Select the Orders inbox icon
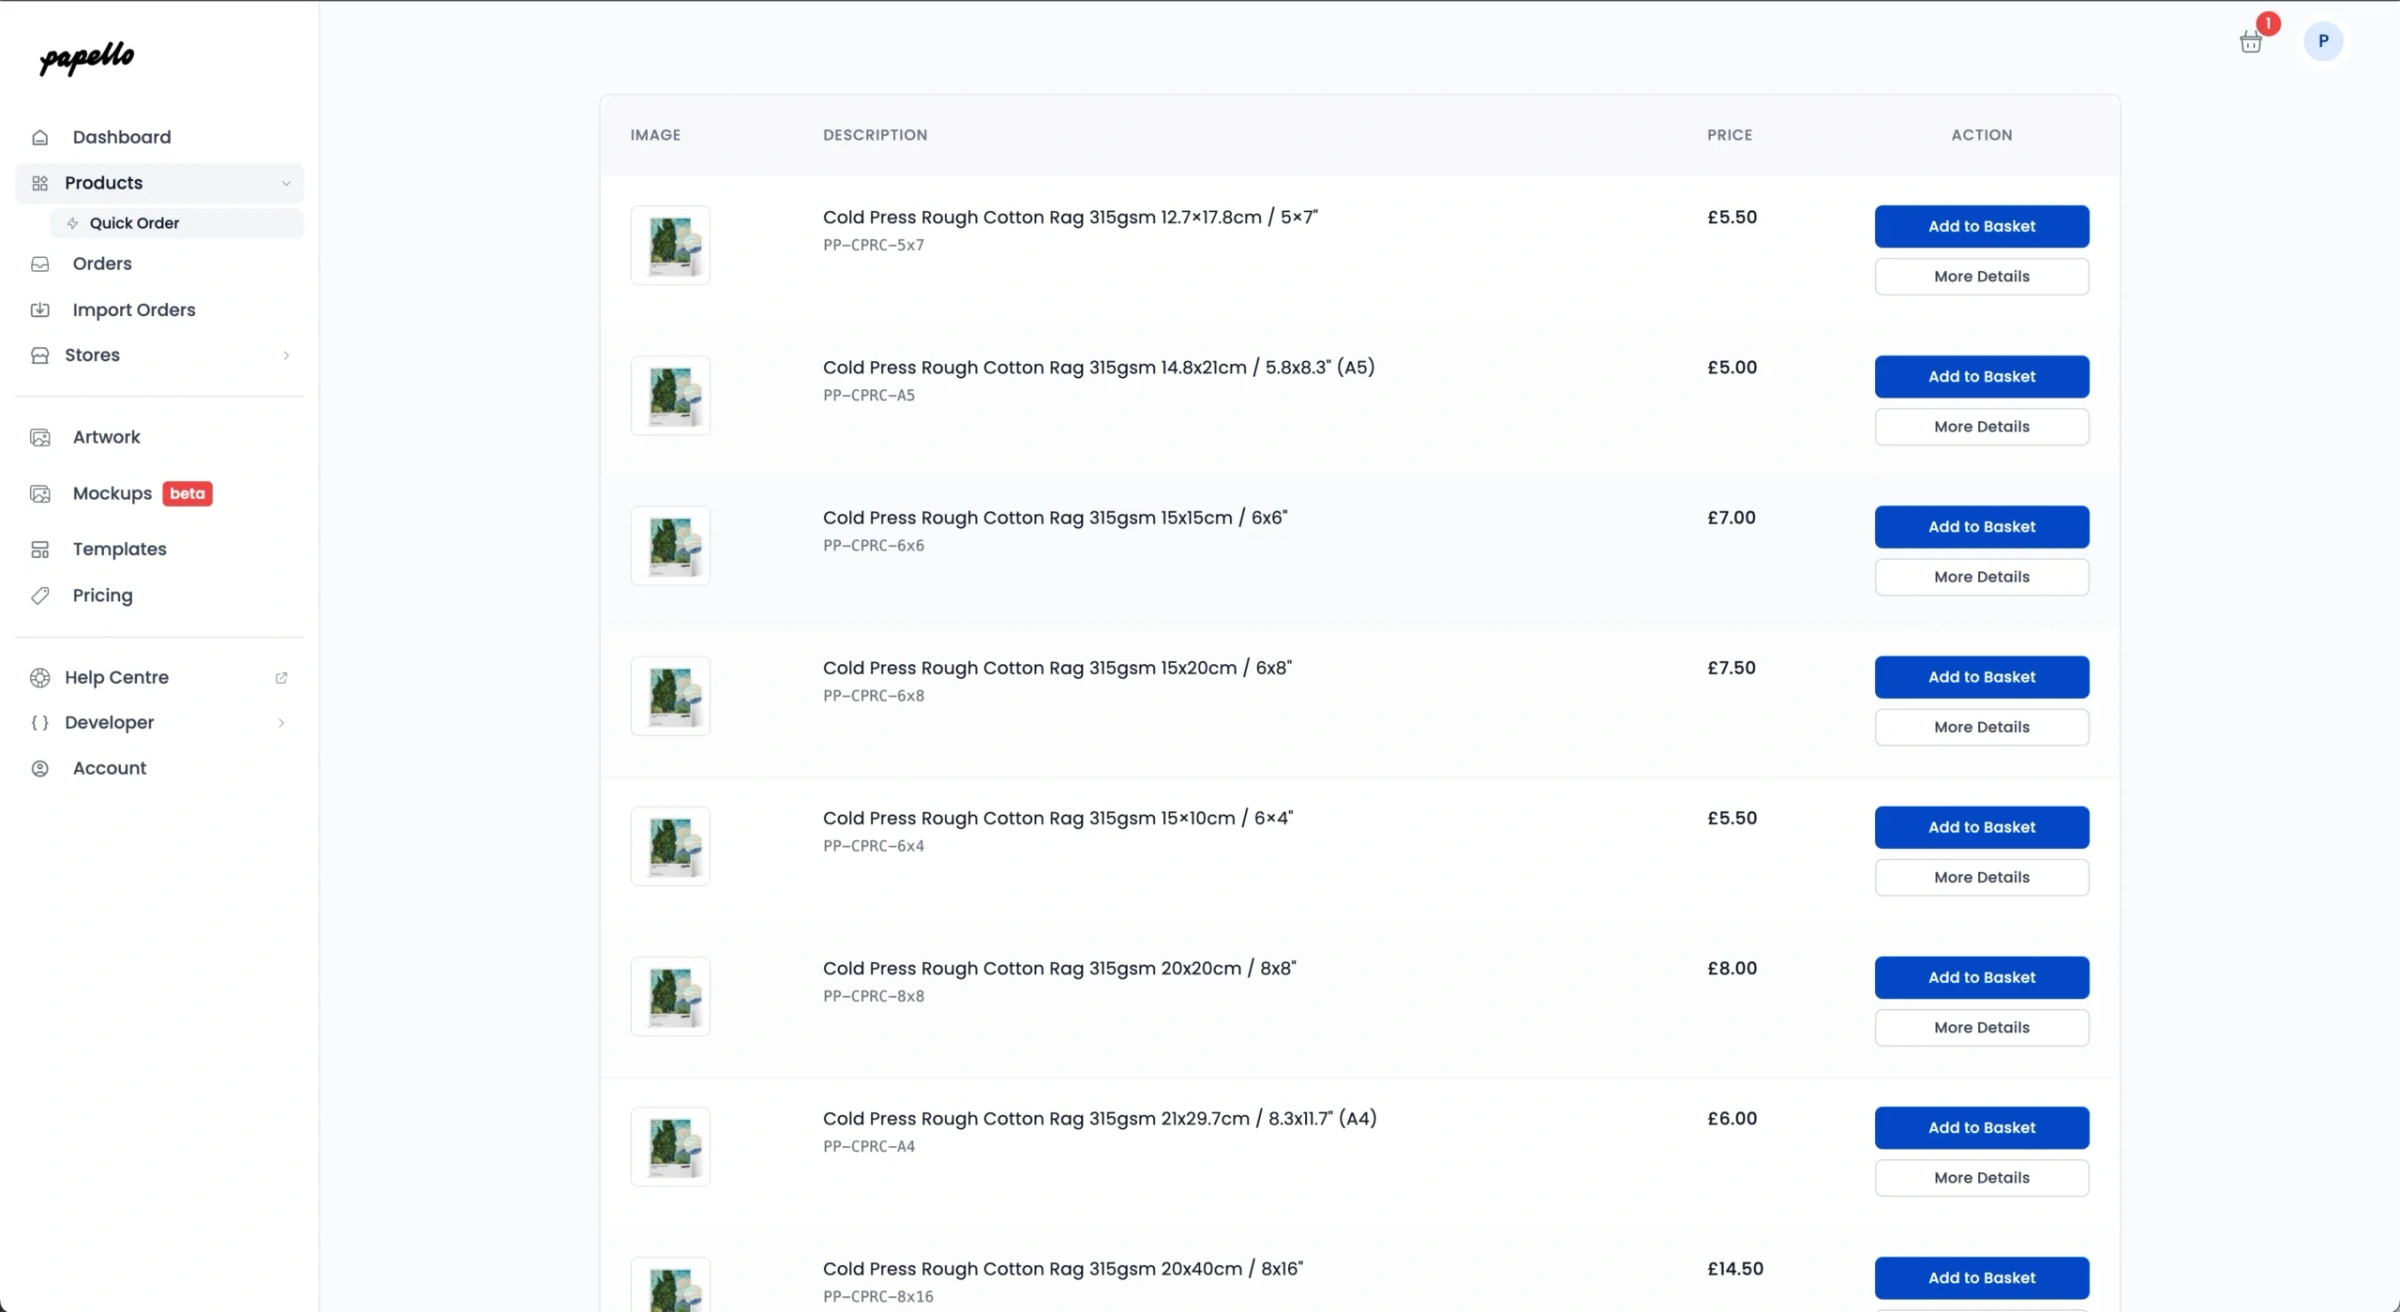2400x1312 pixels. click(40, 263)
